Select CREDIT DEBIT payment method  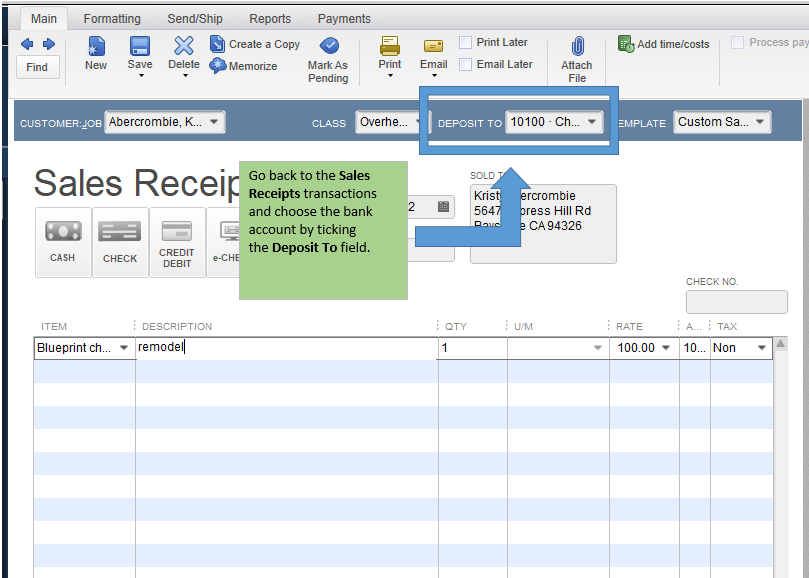pyautogui.click(x=177, y=243)
